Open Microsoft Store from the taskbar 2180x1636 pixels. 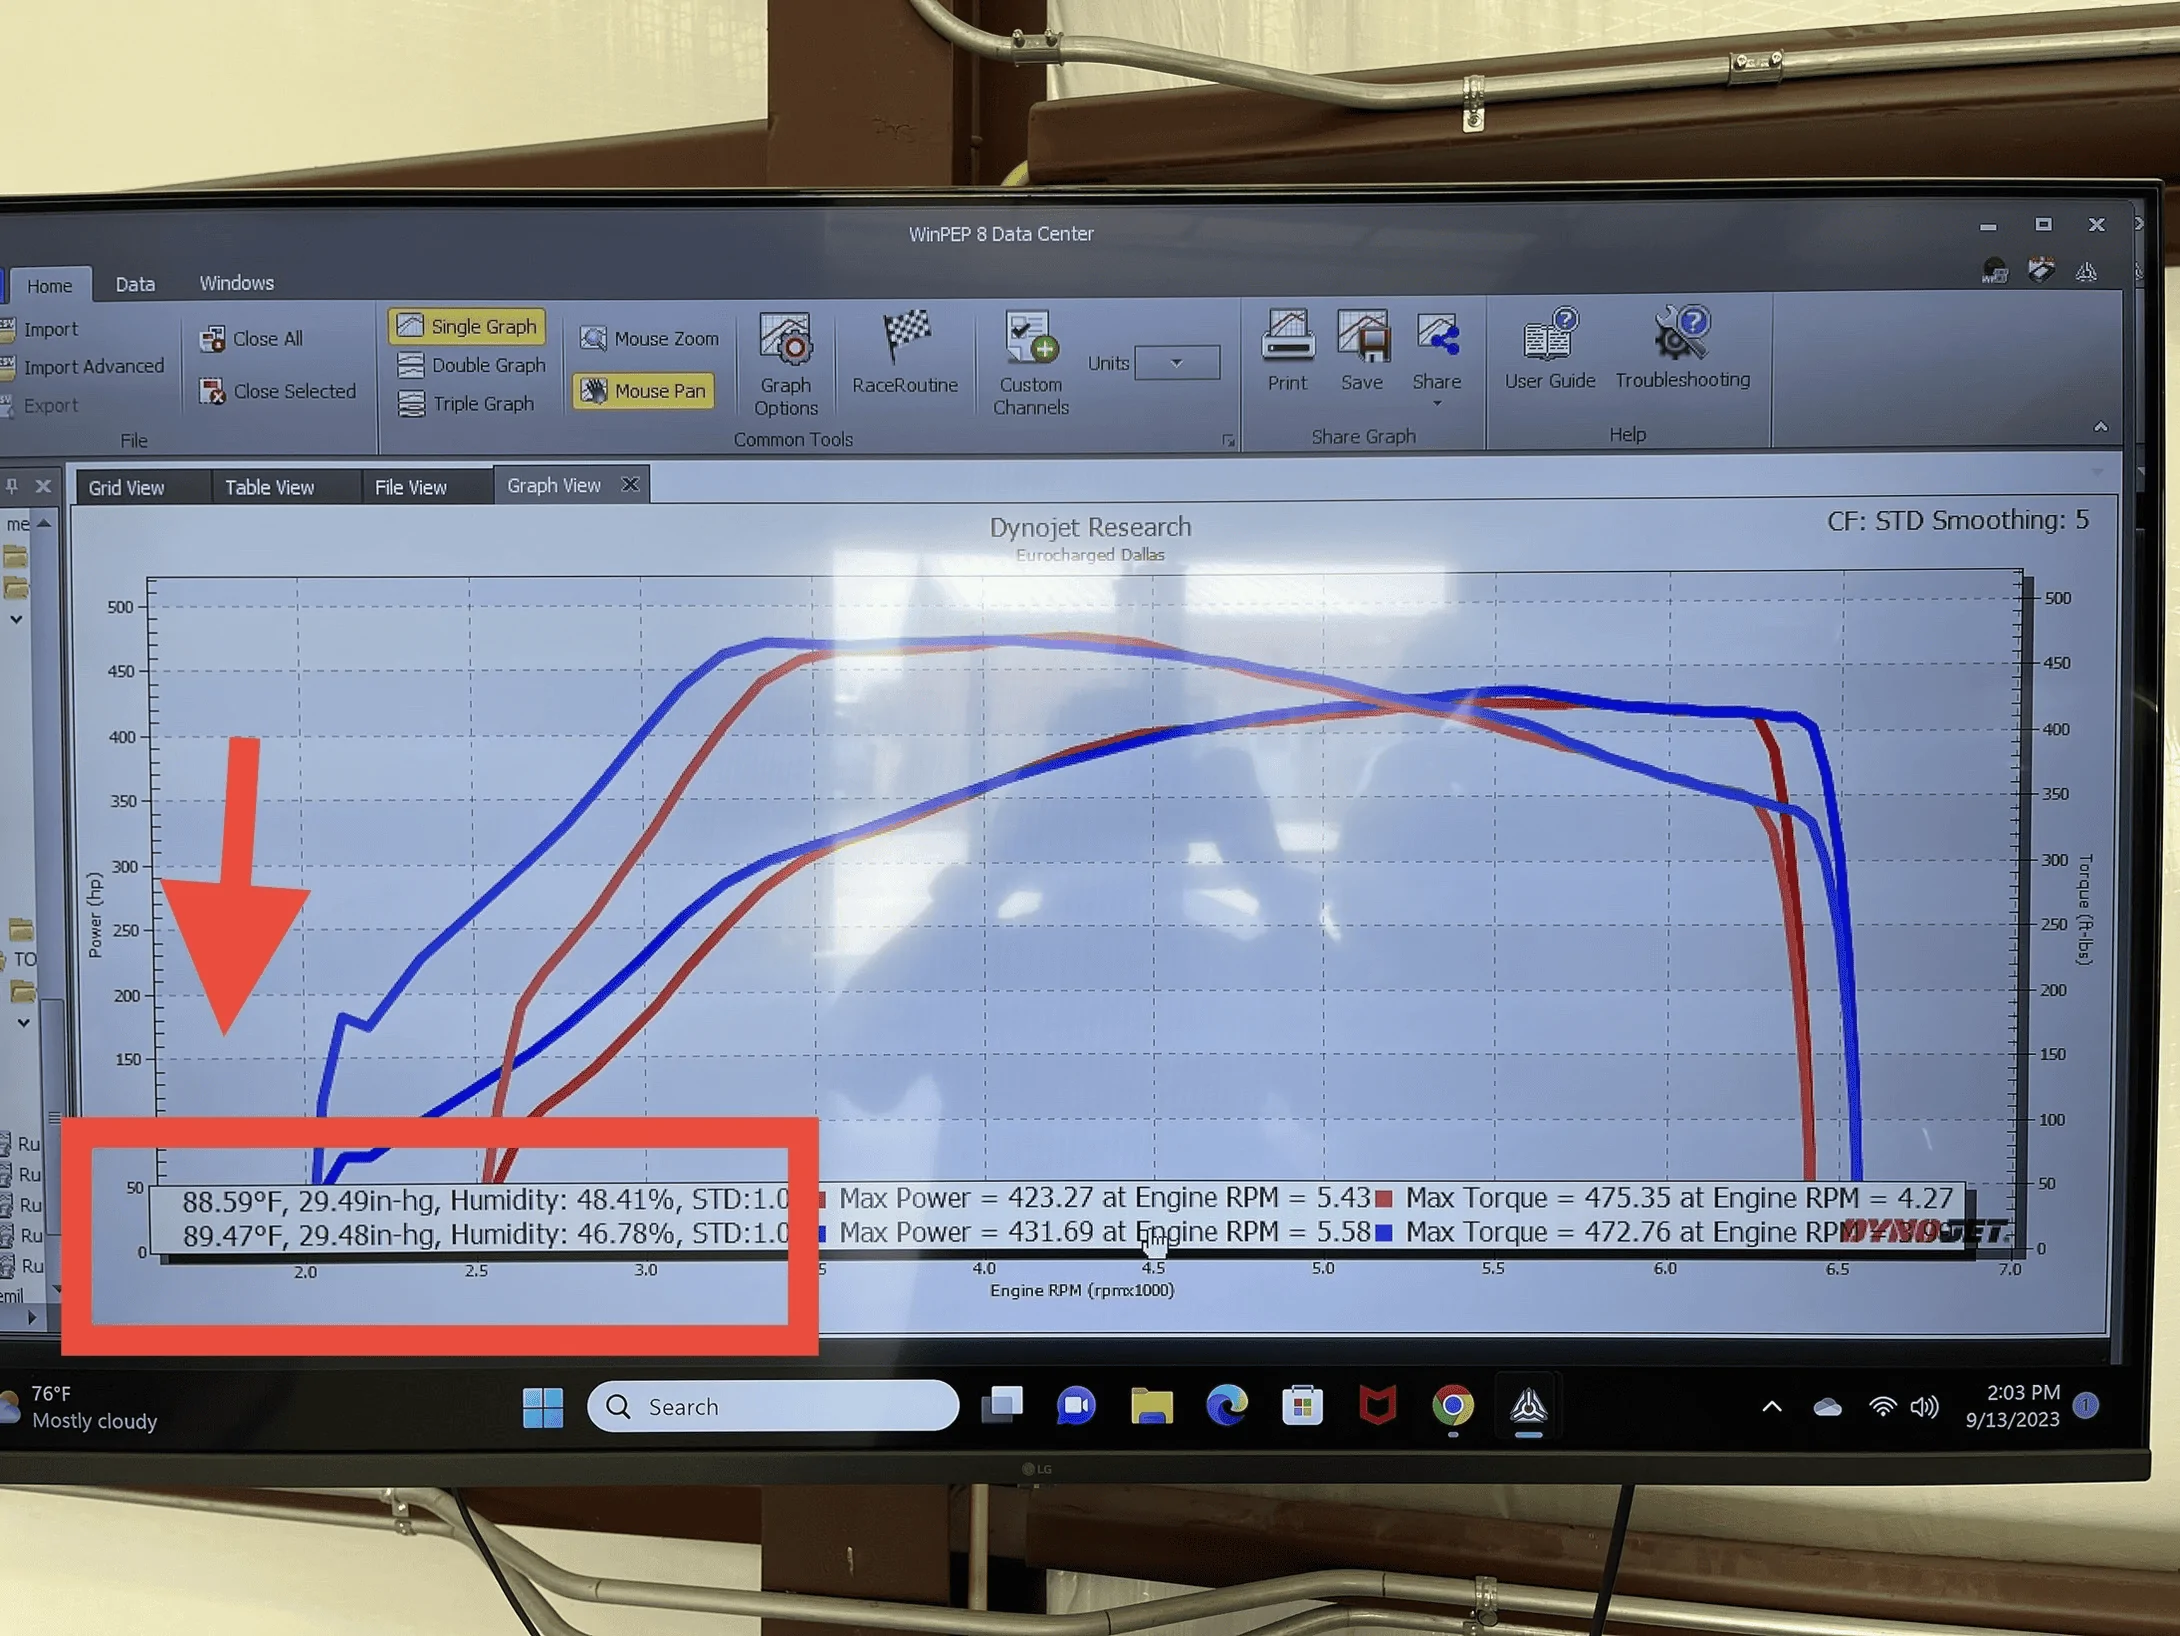(x=1302, y=1406)
